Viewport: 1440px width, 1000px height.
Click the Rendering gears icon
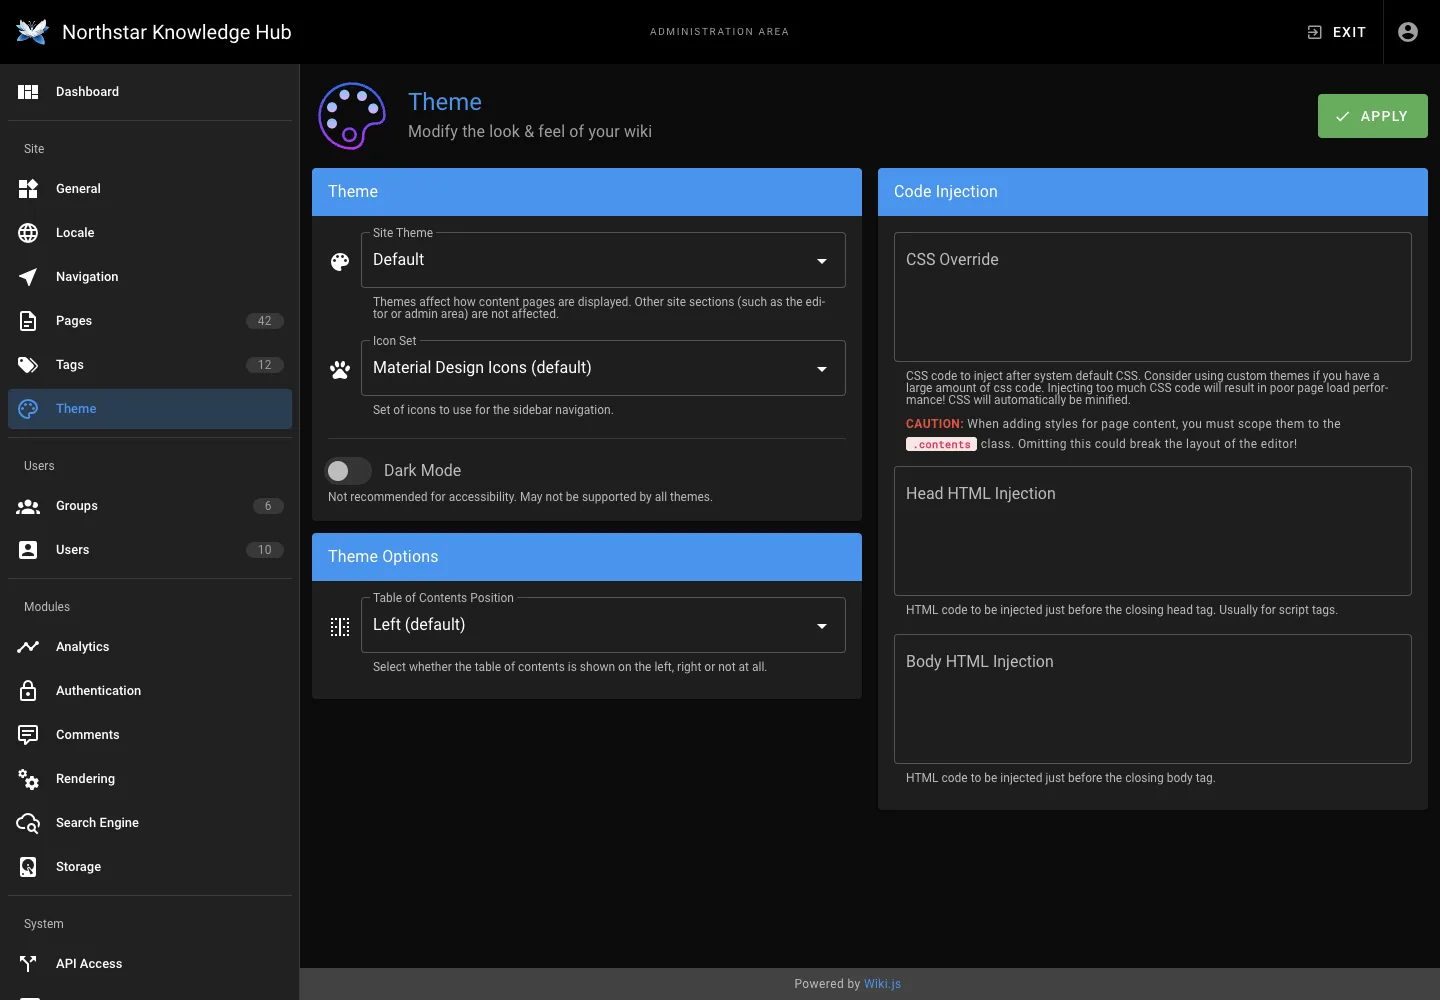[x=28, y=779]
